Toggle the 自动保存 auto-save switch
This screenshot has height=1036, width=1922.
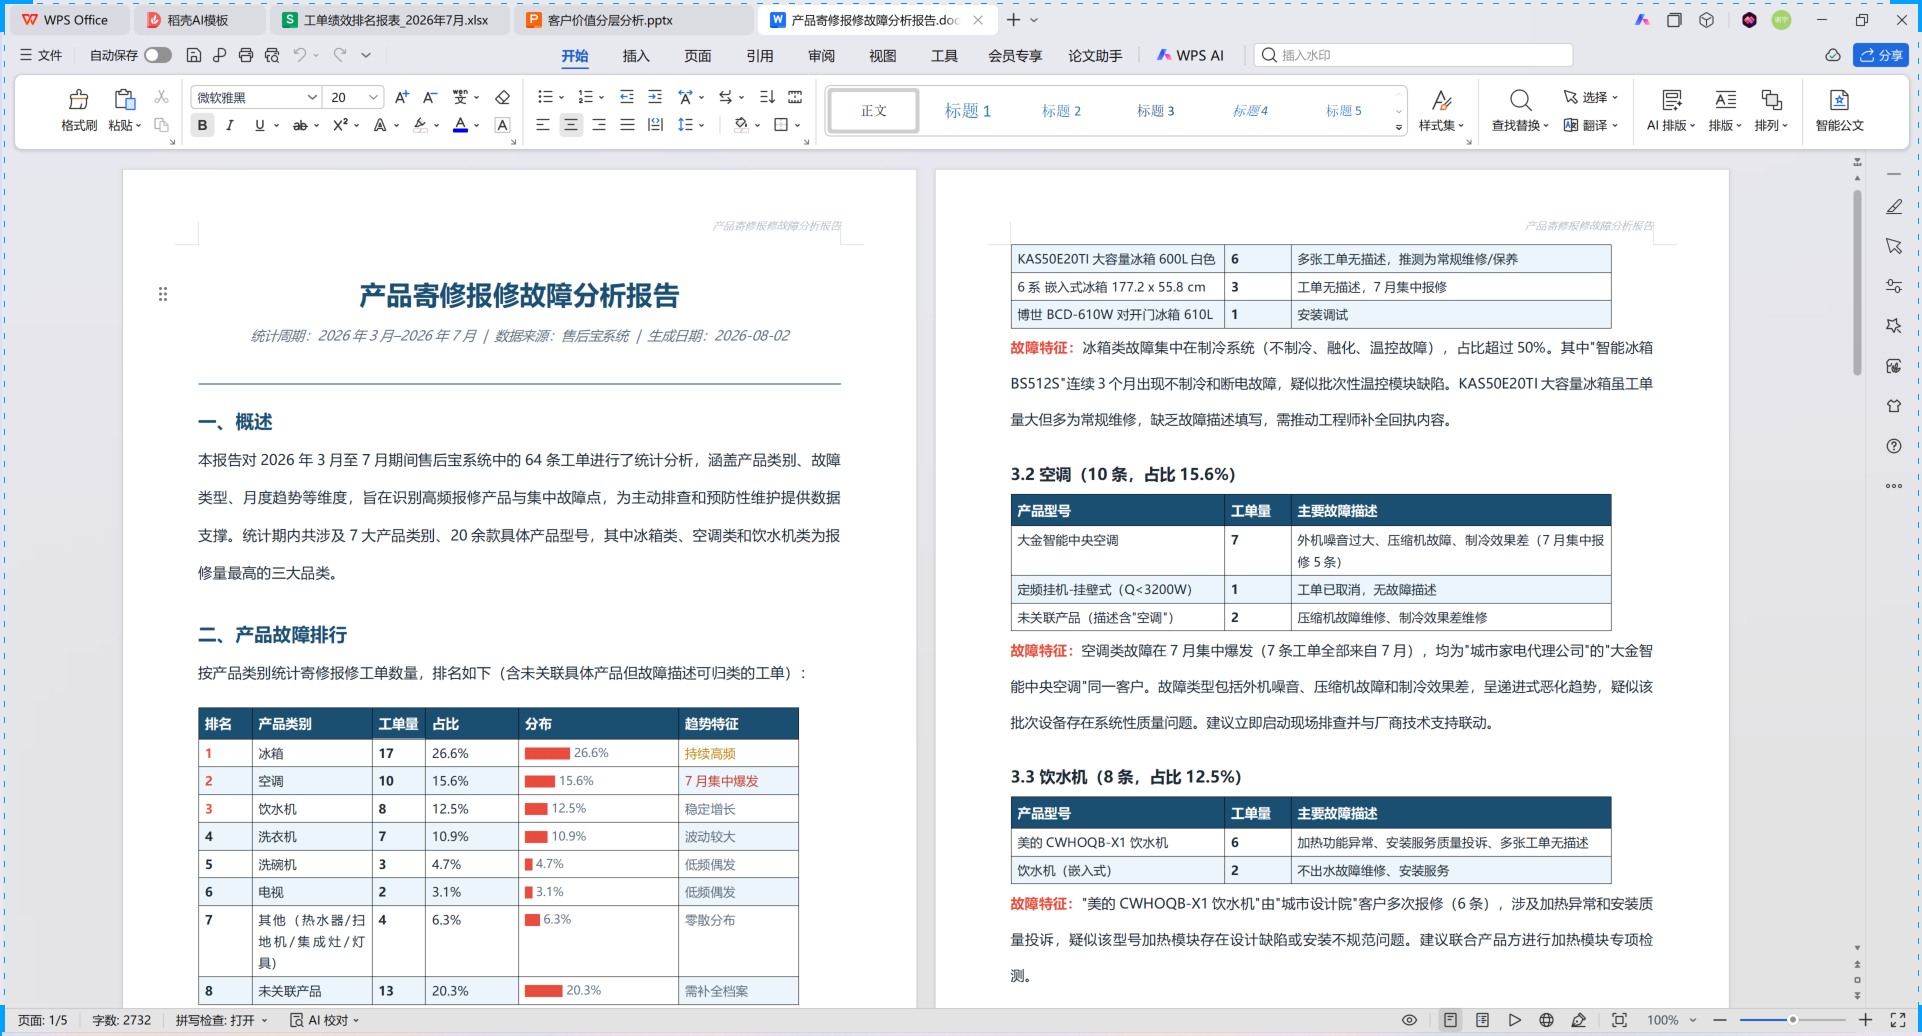[x=157, y=55]
